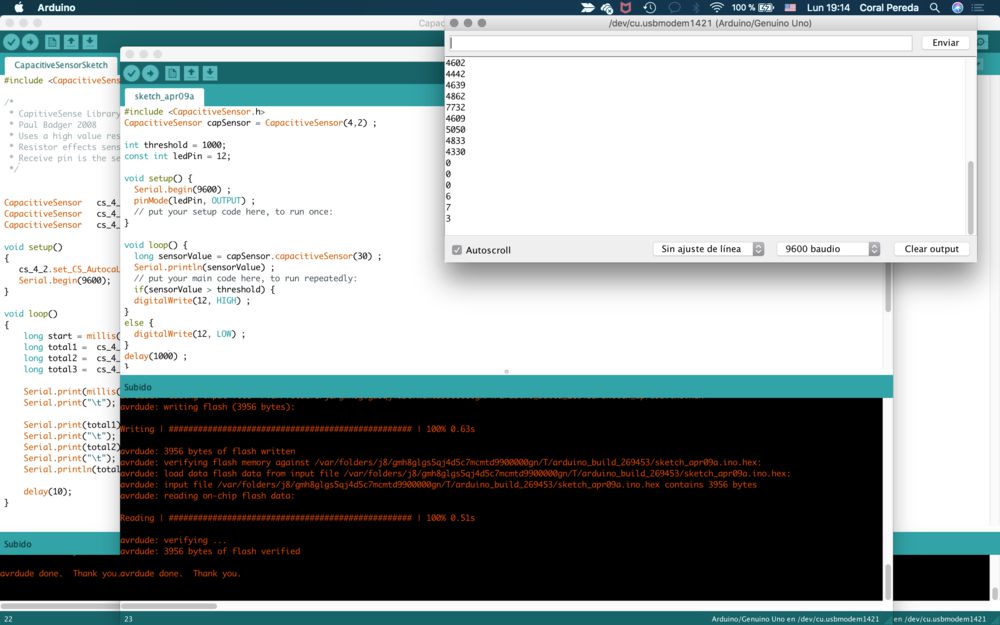Click Upload in the CapacitiveSensorSketch window
Screen dimensions: 1000x625
tap(30, 42)
